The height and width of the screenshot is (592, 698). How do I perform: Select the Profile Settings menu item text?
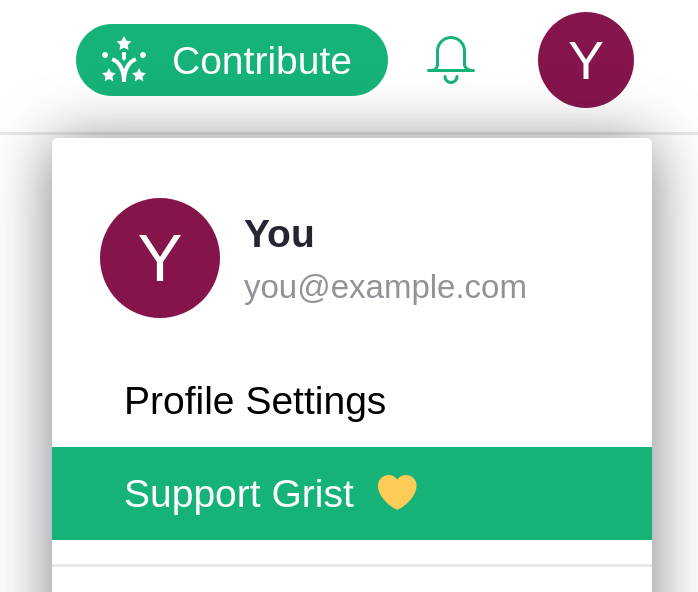(255, 401)
